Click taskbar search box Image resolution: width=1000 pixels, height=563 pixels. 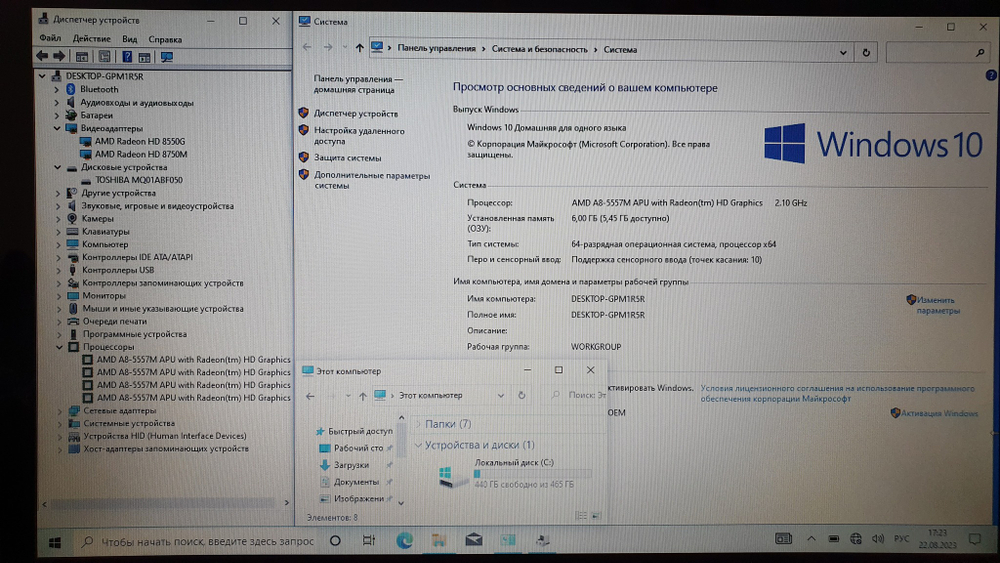pos(198,541)
